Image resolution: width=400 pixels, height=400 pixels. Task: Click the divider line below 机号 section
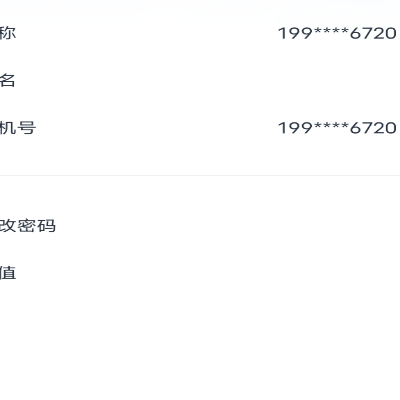point(200,175)
